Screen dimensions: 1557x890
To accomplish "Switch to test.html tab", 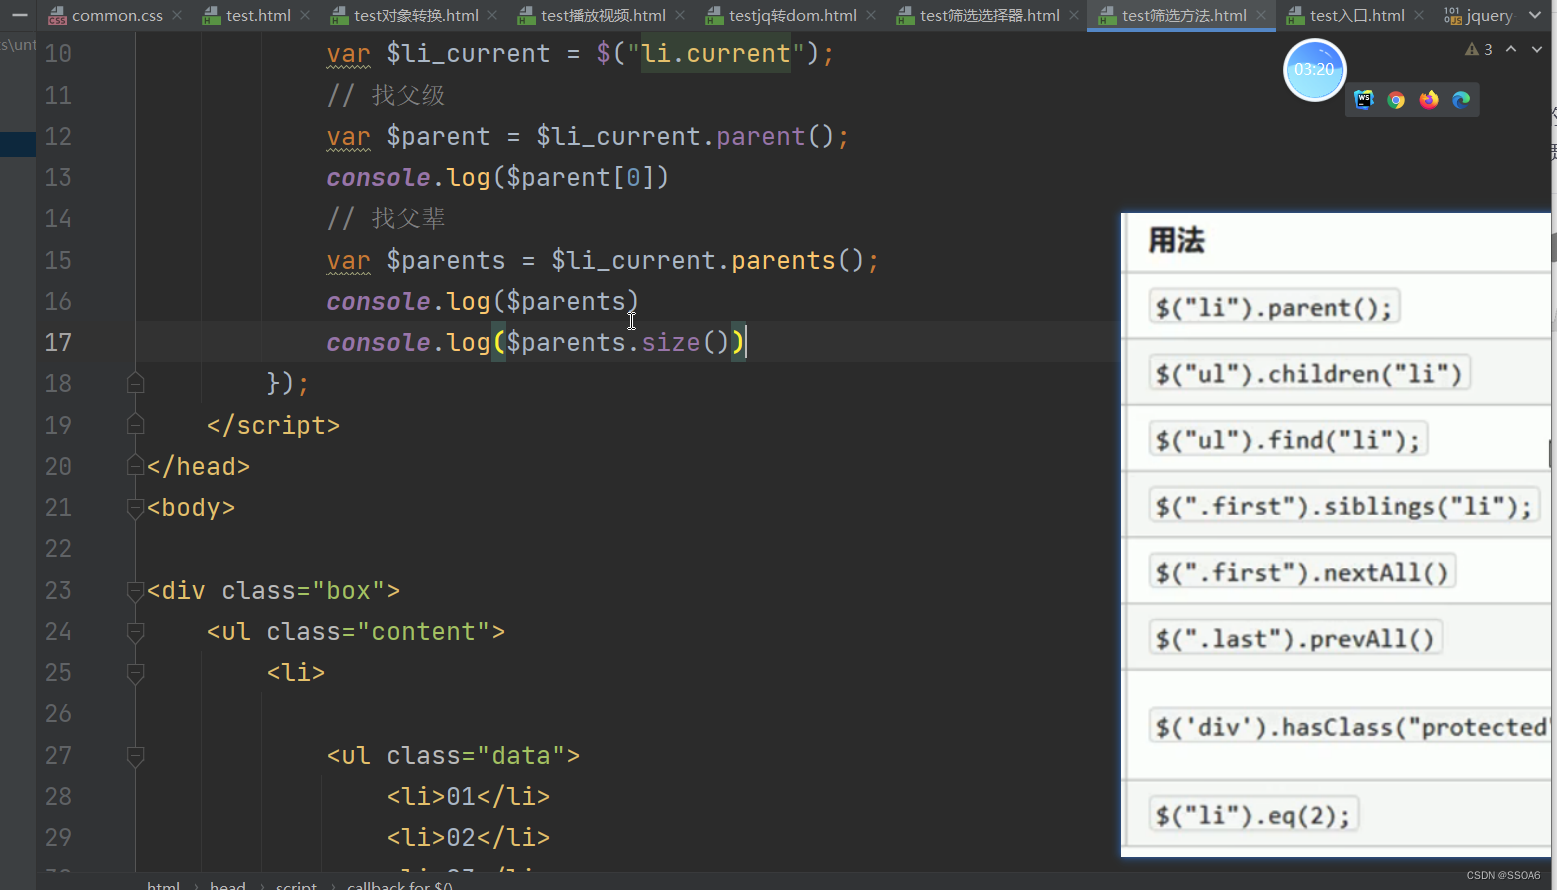I will click(258, 15).
